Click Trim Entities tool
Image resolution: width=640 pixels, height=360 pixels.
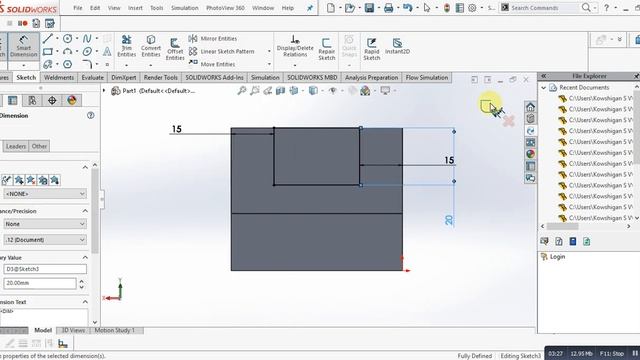click(x=127, y=46)
